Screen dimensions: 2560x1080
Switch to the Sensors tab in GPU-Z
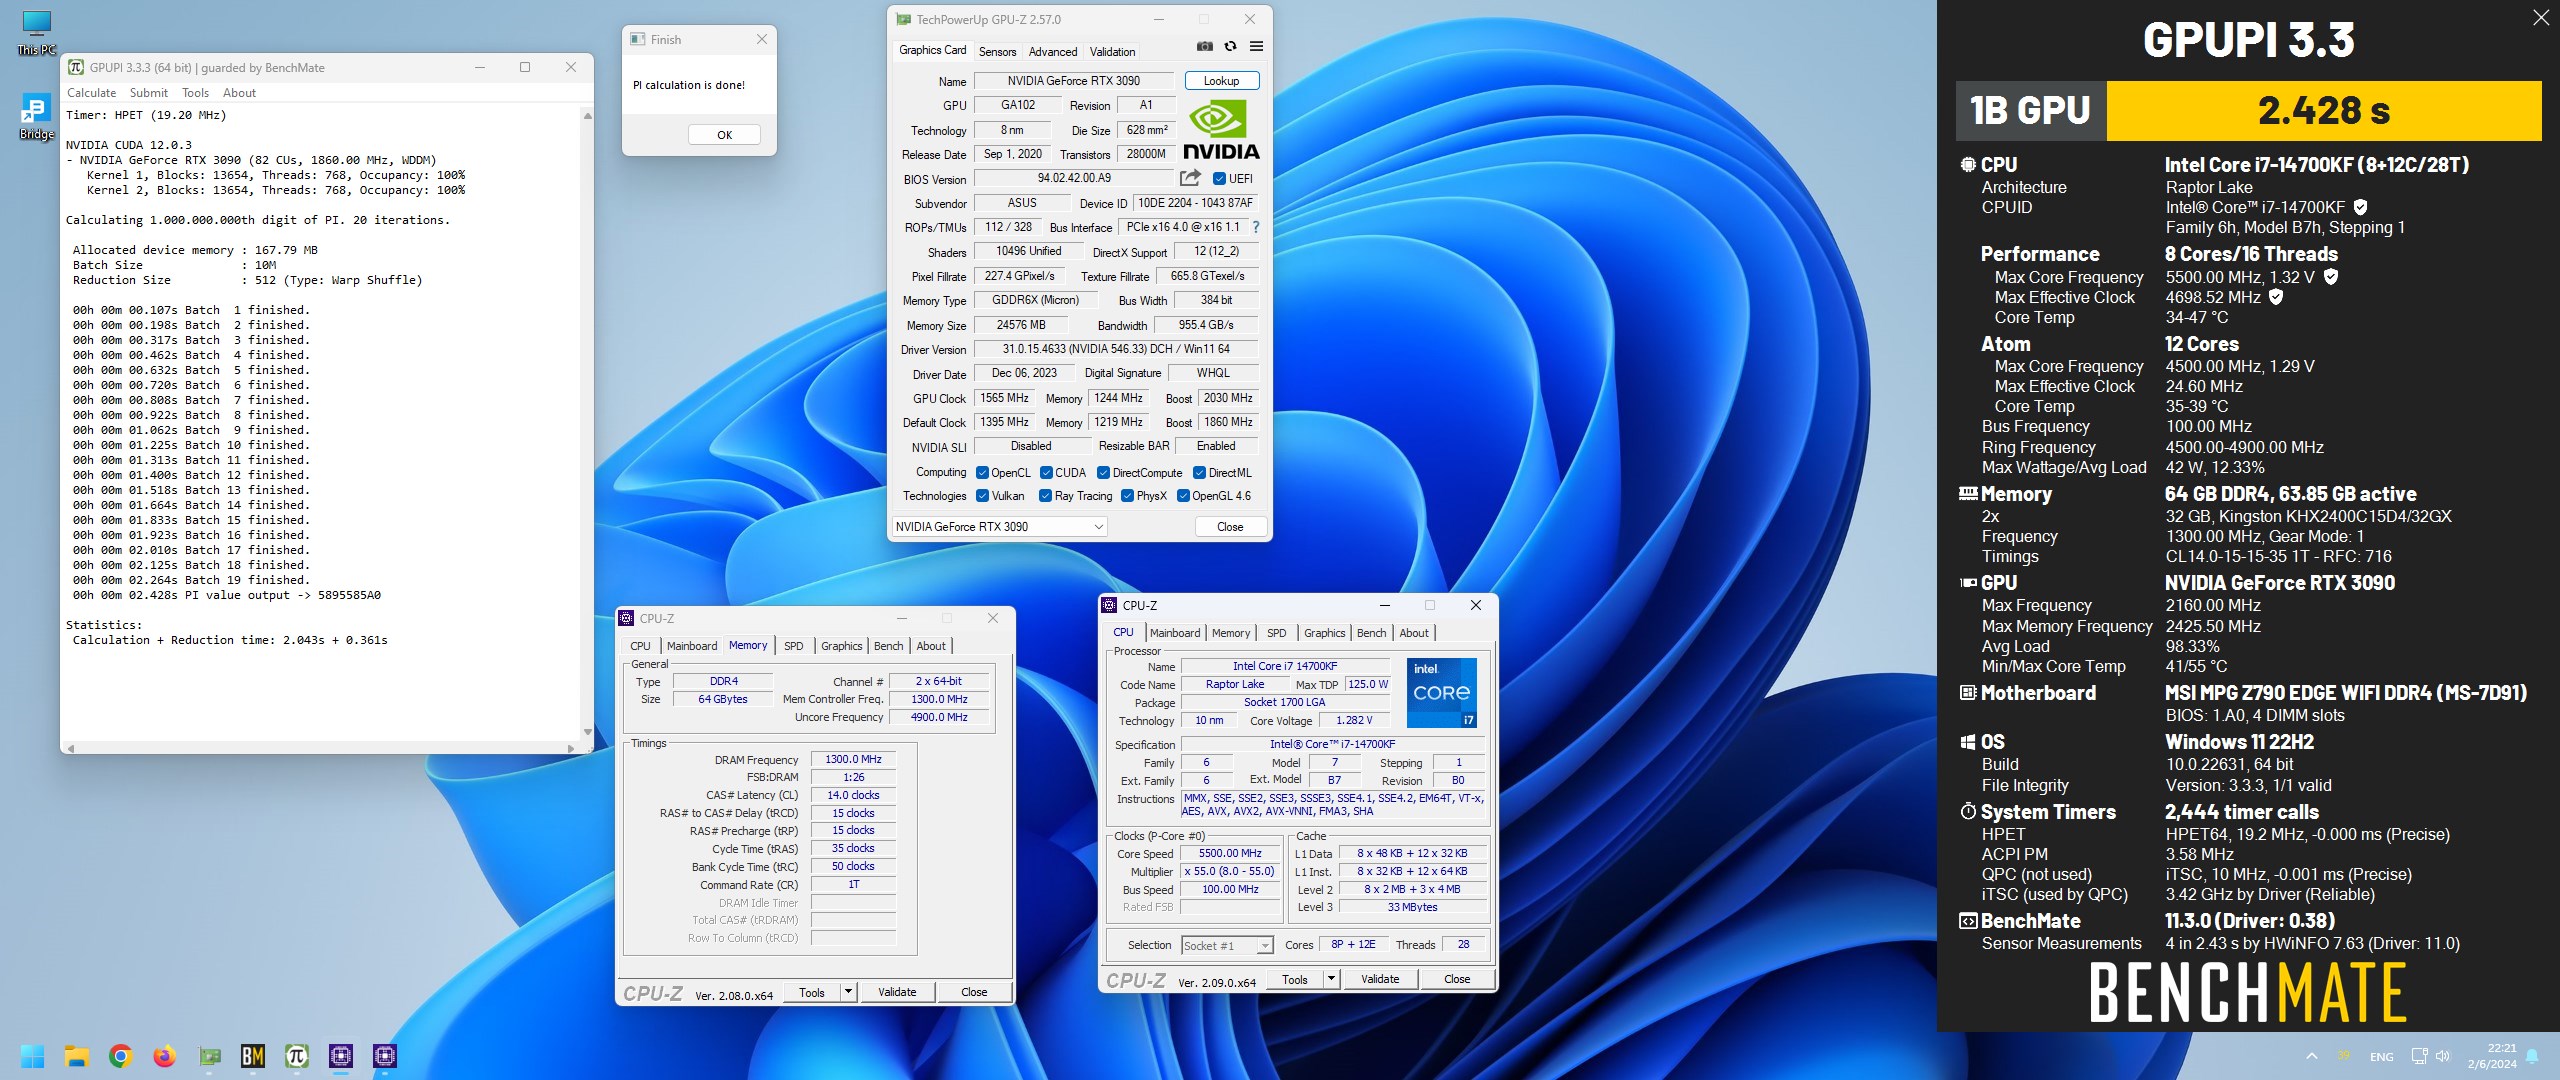pos(997,52)
